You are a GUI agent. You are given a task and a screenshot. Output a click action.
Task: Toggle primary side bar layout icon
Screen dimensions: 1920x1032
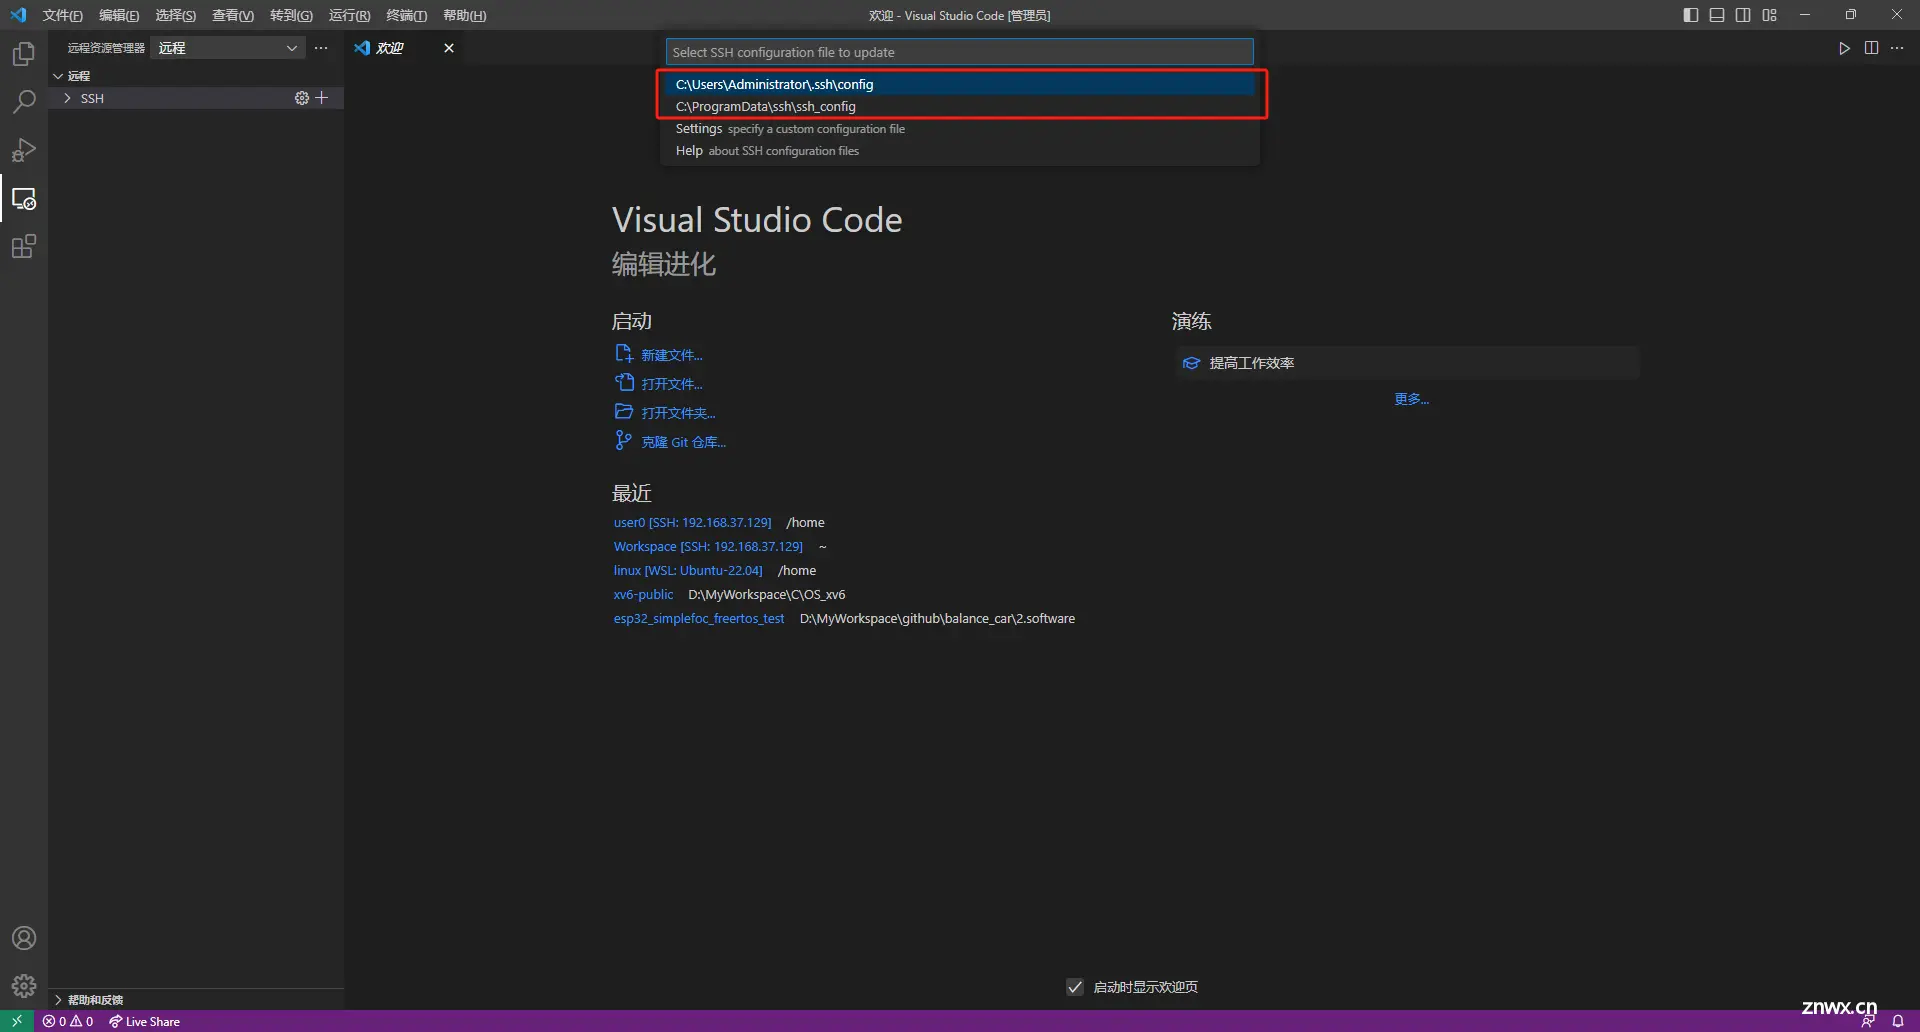click(x=1691, y=15)
